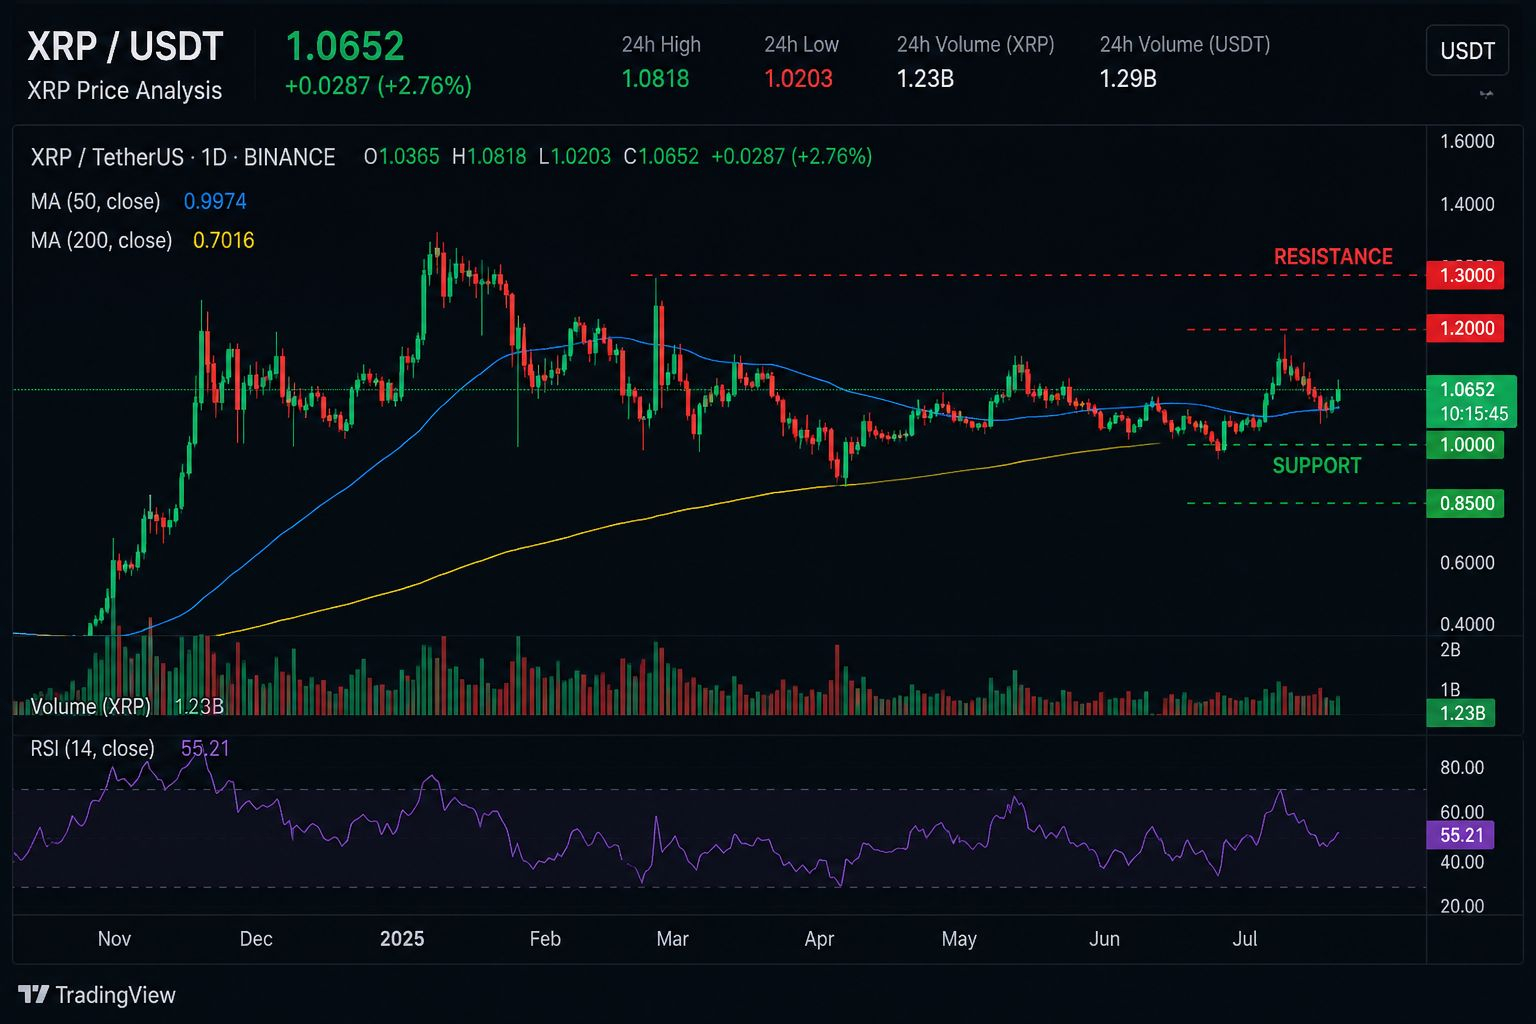Click the 0.6000 price axis label

pyautogui.click(x=1467, y=563)
